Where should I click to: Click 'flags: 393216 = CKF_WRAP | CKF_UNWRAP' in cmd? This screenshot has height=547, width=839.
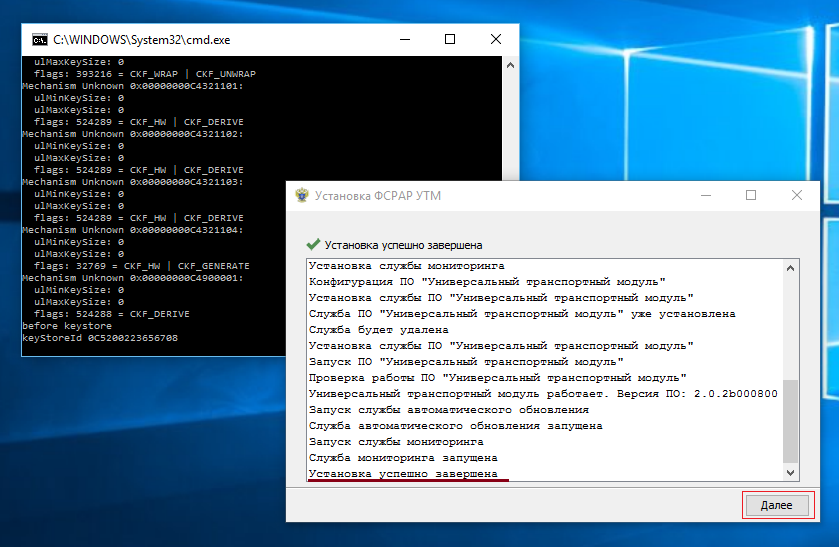pyautogui.click(x=145, y=74)
